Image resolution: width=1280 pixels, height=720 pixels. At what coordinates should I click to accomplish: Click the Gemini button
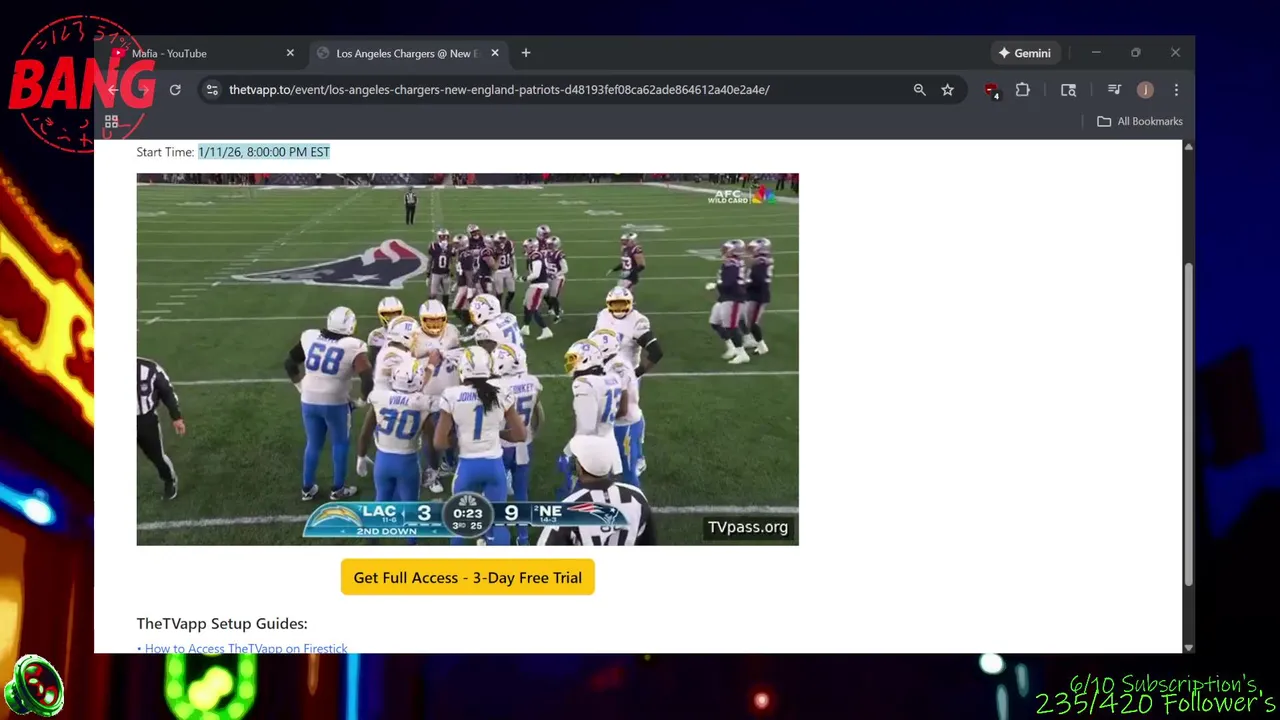[x=1024, y=53]
